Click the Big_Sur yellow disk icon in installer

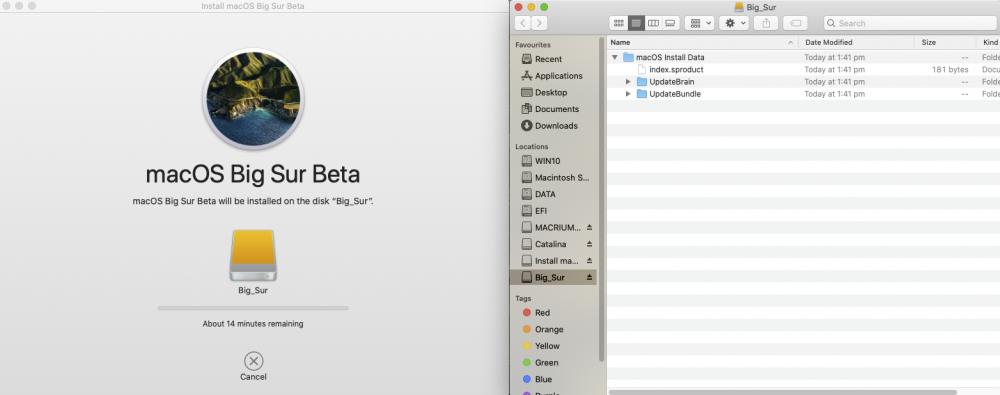253,255
